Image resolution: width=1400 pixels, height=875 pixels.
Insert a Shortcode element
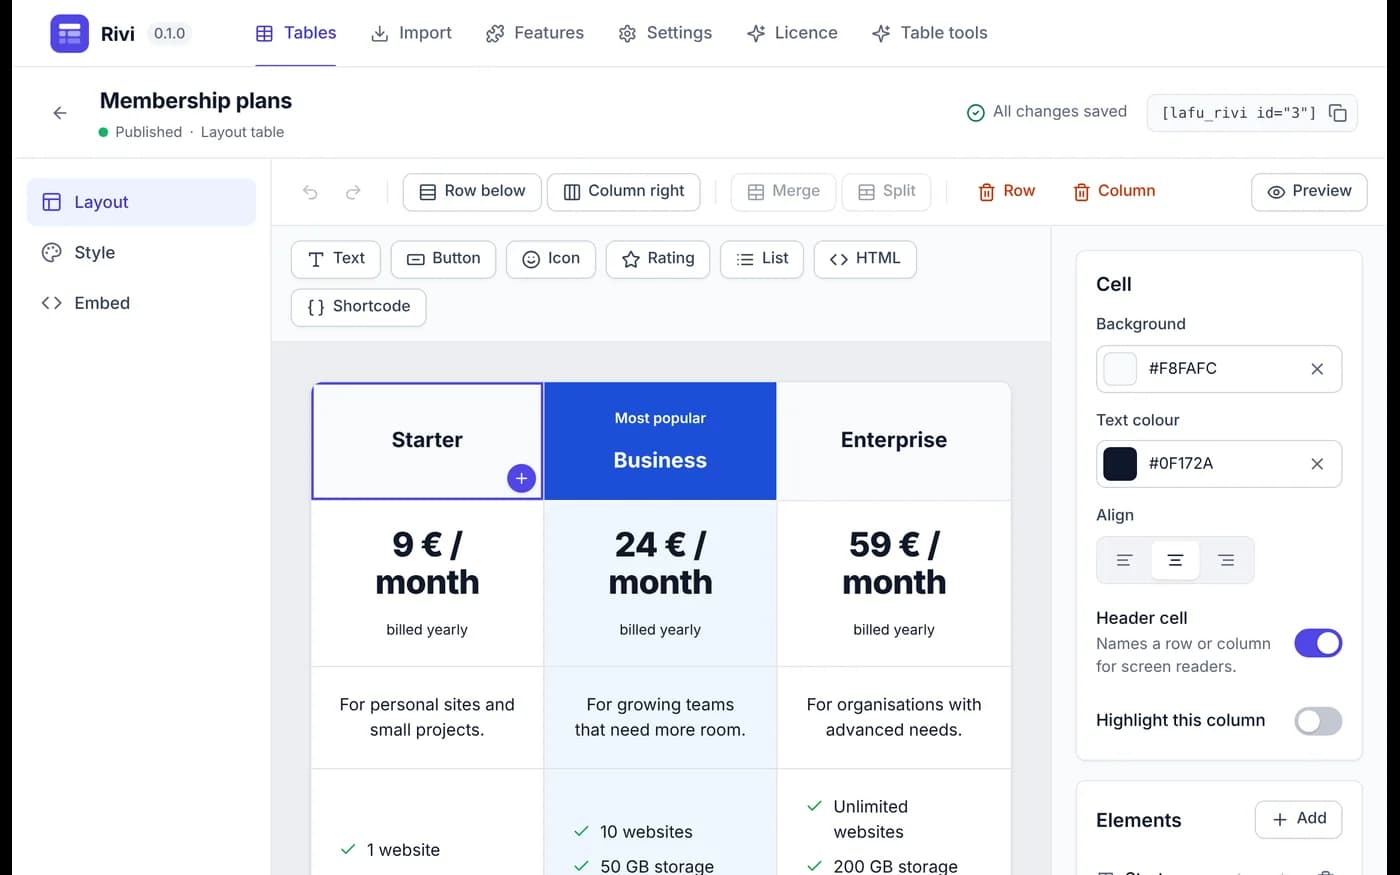[359, 307]
